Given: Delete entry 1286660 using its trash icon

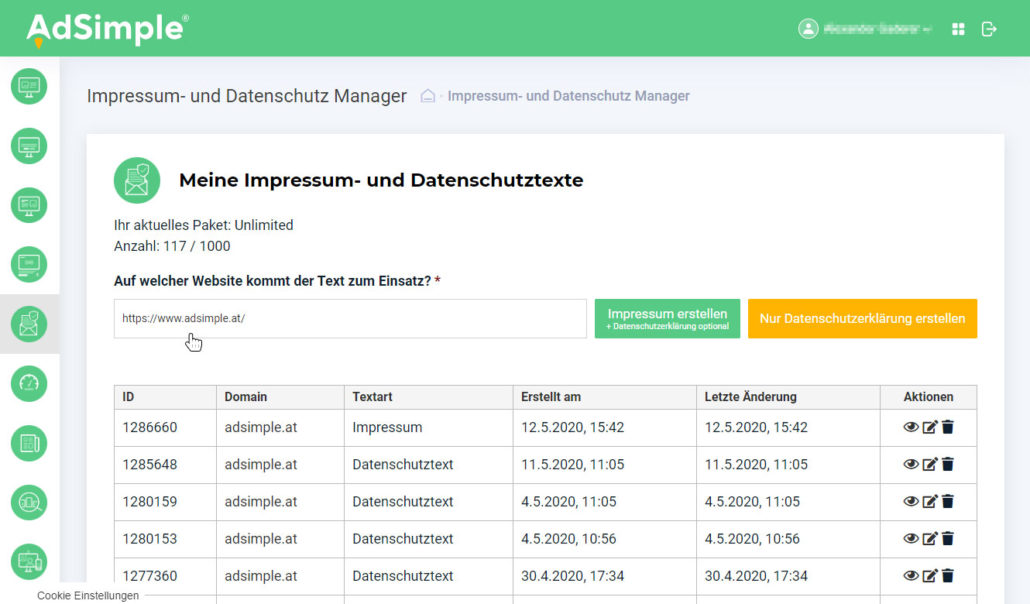Looking at the screenshot, I should point(947,427).
